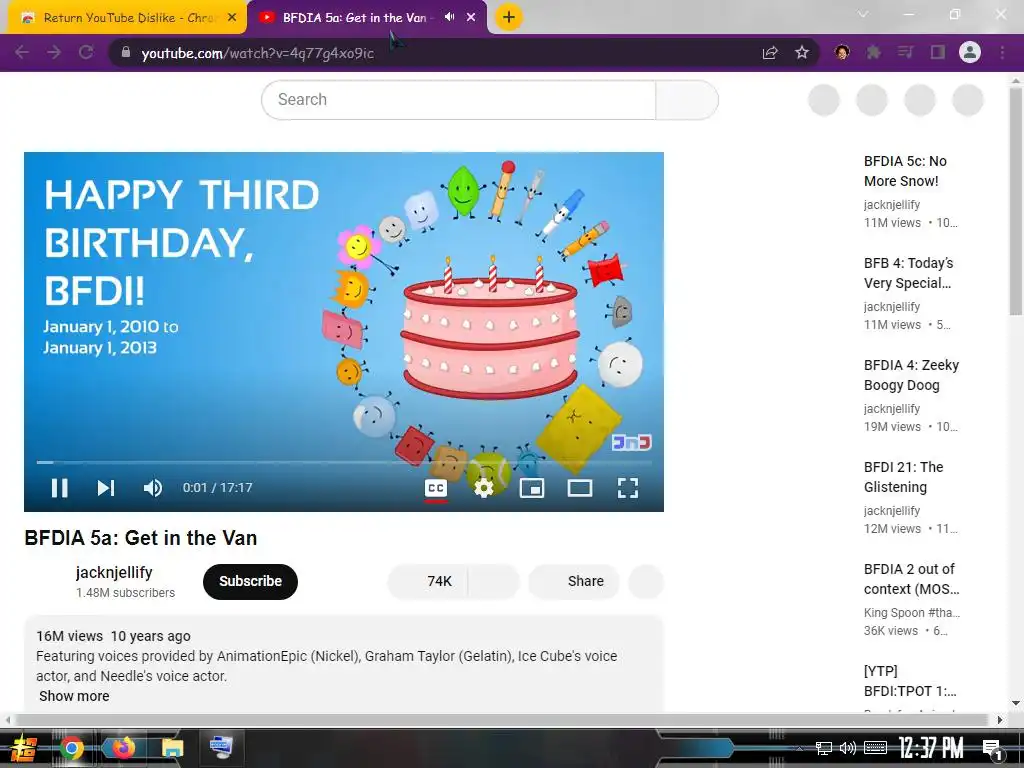The height and width of the screenshot is (768, 1024).
Task: Open the notification center
Action: click(x=993, y=749)
